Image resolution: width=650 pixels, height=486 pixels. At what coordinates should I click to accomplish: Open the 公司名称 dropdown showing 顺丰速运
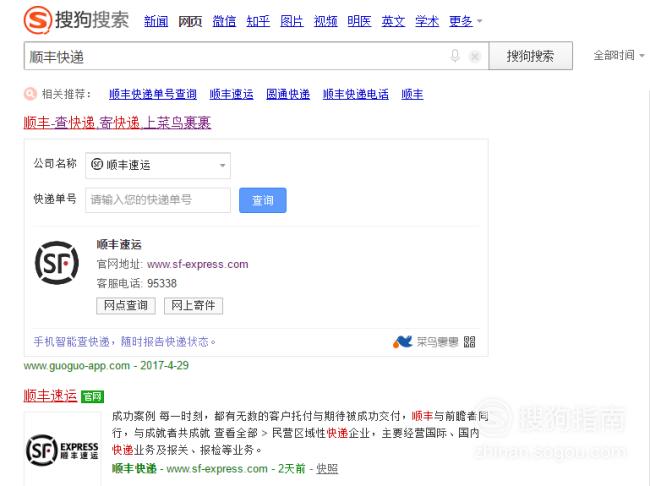pyautogui.click(x=158, y=165)
